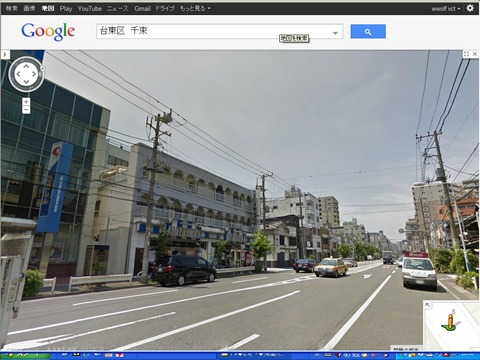Pan Street View up with compass arrow
The height and width of the screenshot is (360, 480).
(x=26, y=66)
